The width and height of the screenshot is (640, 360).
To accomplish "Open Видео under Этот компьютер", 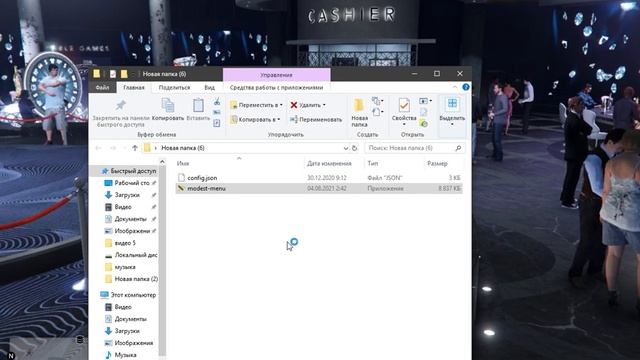I will tap(123, 307).
